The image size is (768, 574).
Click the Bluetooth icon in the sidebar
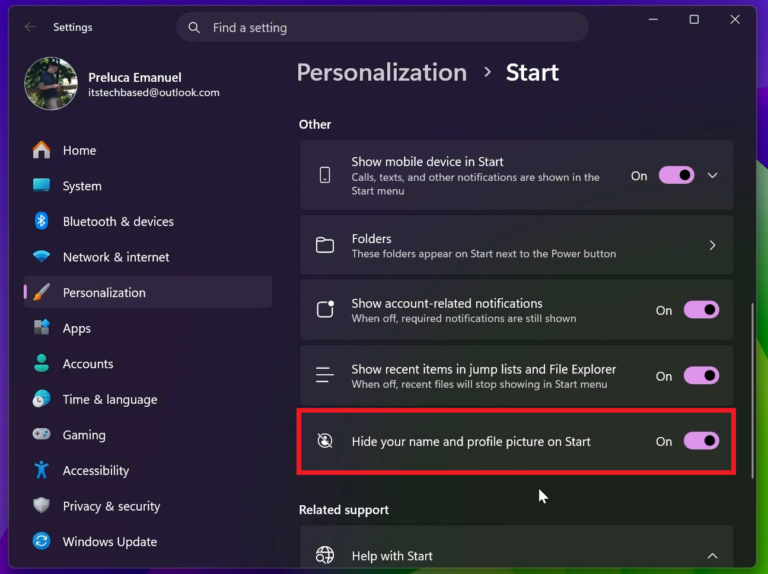pyautogui.click(x=42, y=221)
